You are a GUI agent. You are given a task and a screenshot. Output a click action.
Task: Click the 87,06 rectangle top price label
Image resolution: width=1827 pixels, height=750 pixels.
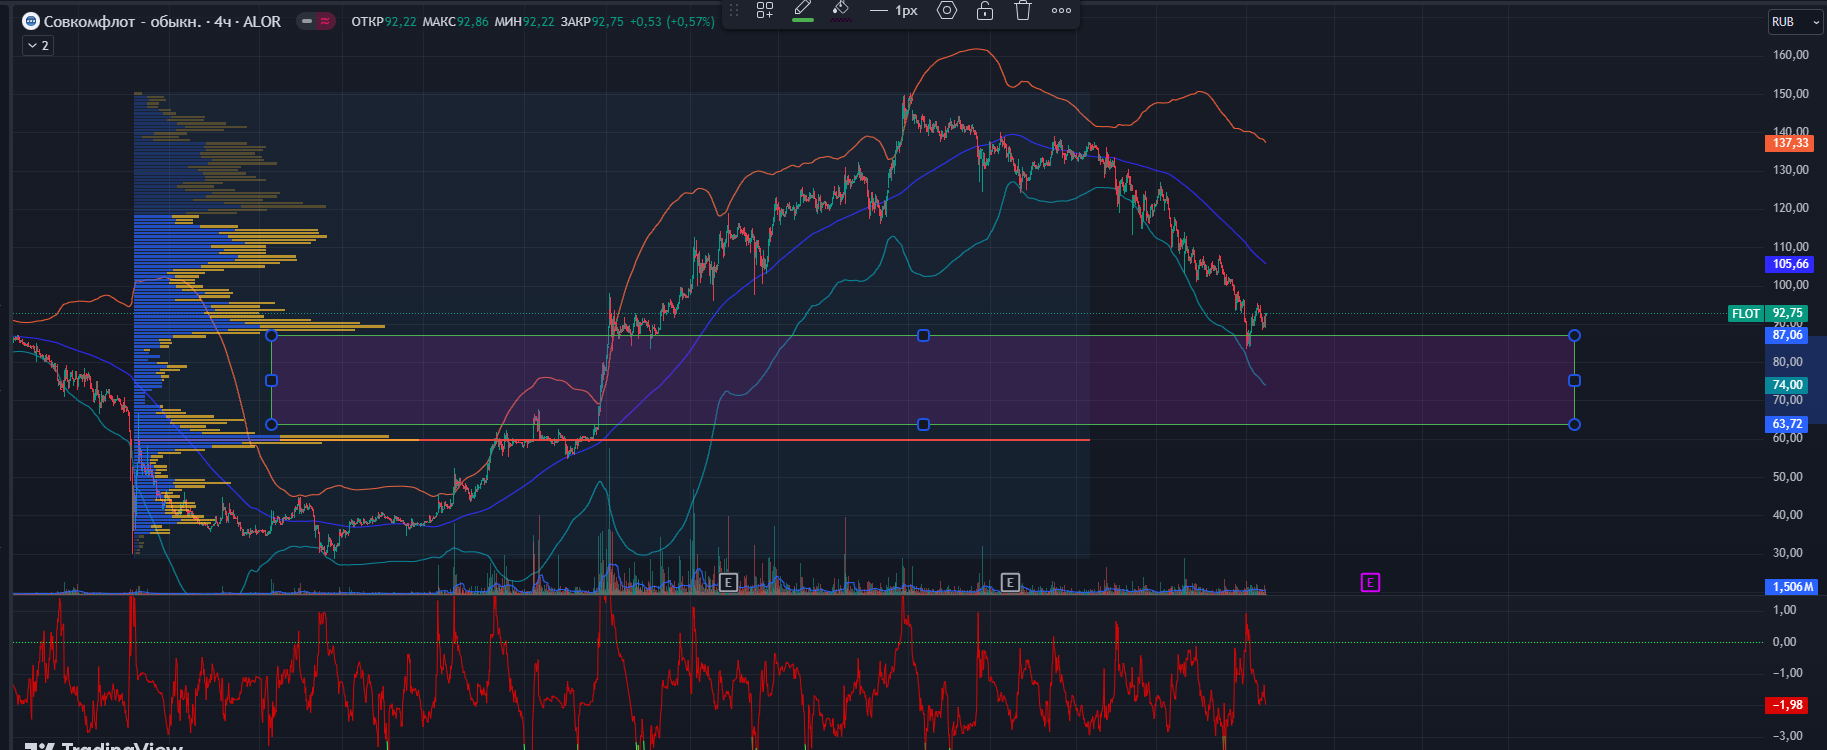[1787, 335]
